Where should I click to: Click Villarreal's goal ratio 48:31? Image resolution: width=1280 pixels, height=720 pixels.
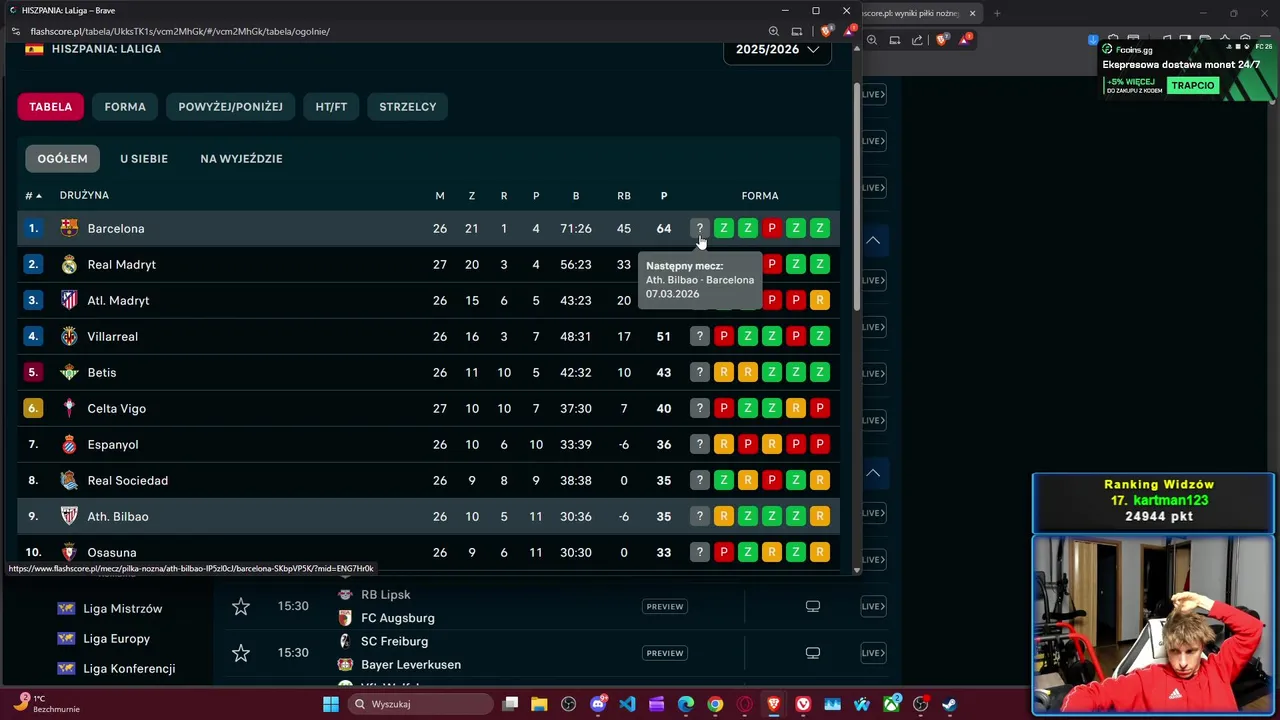[576, 336]
